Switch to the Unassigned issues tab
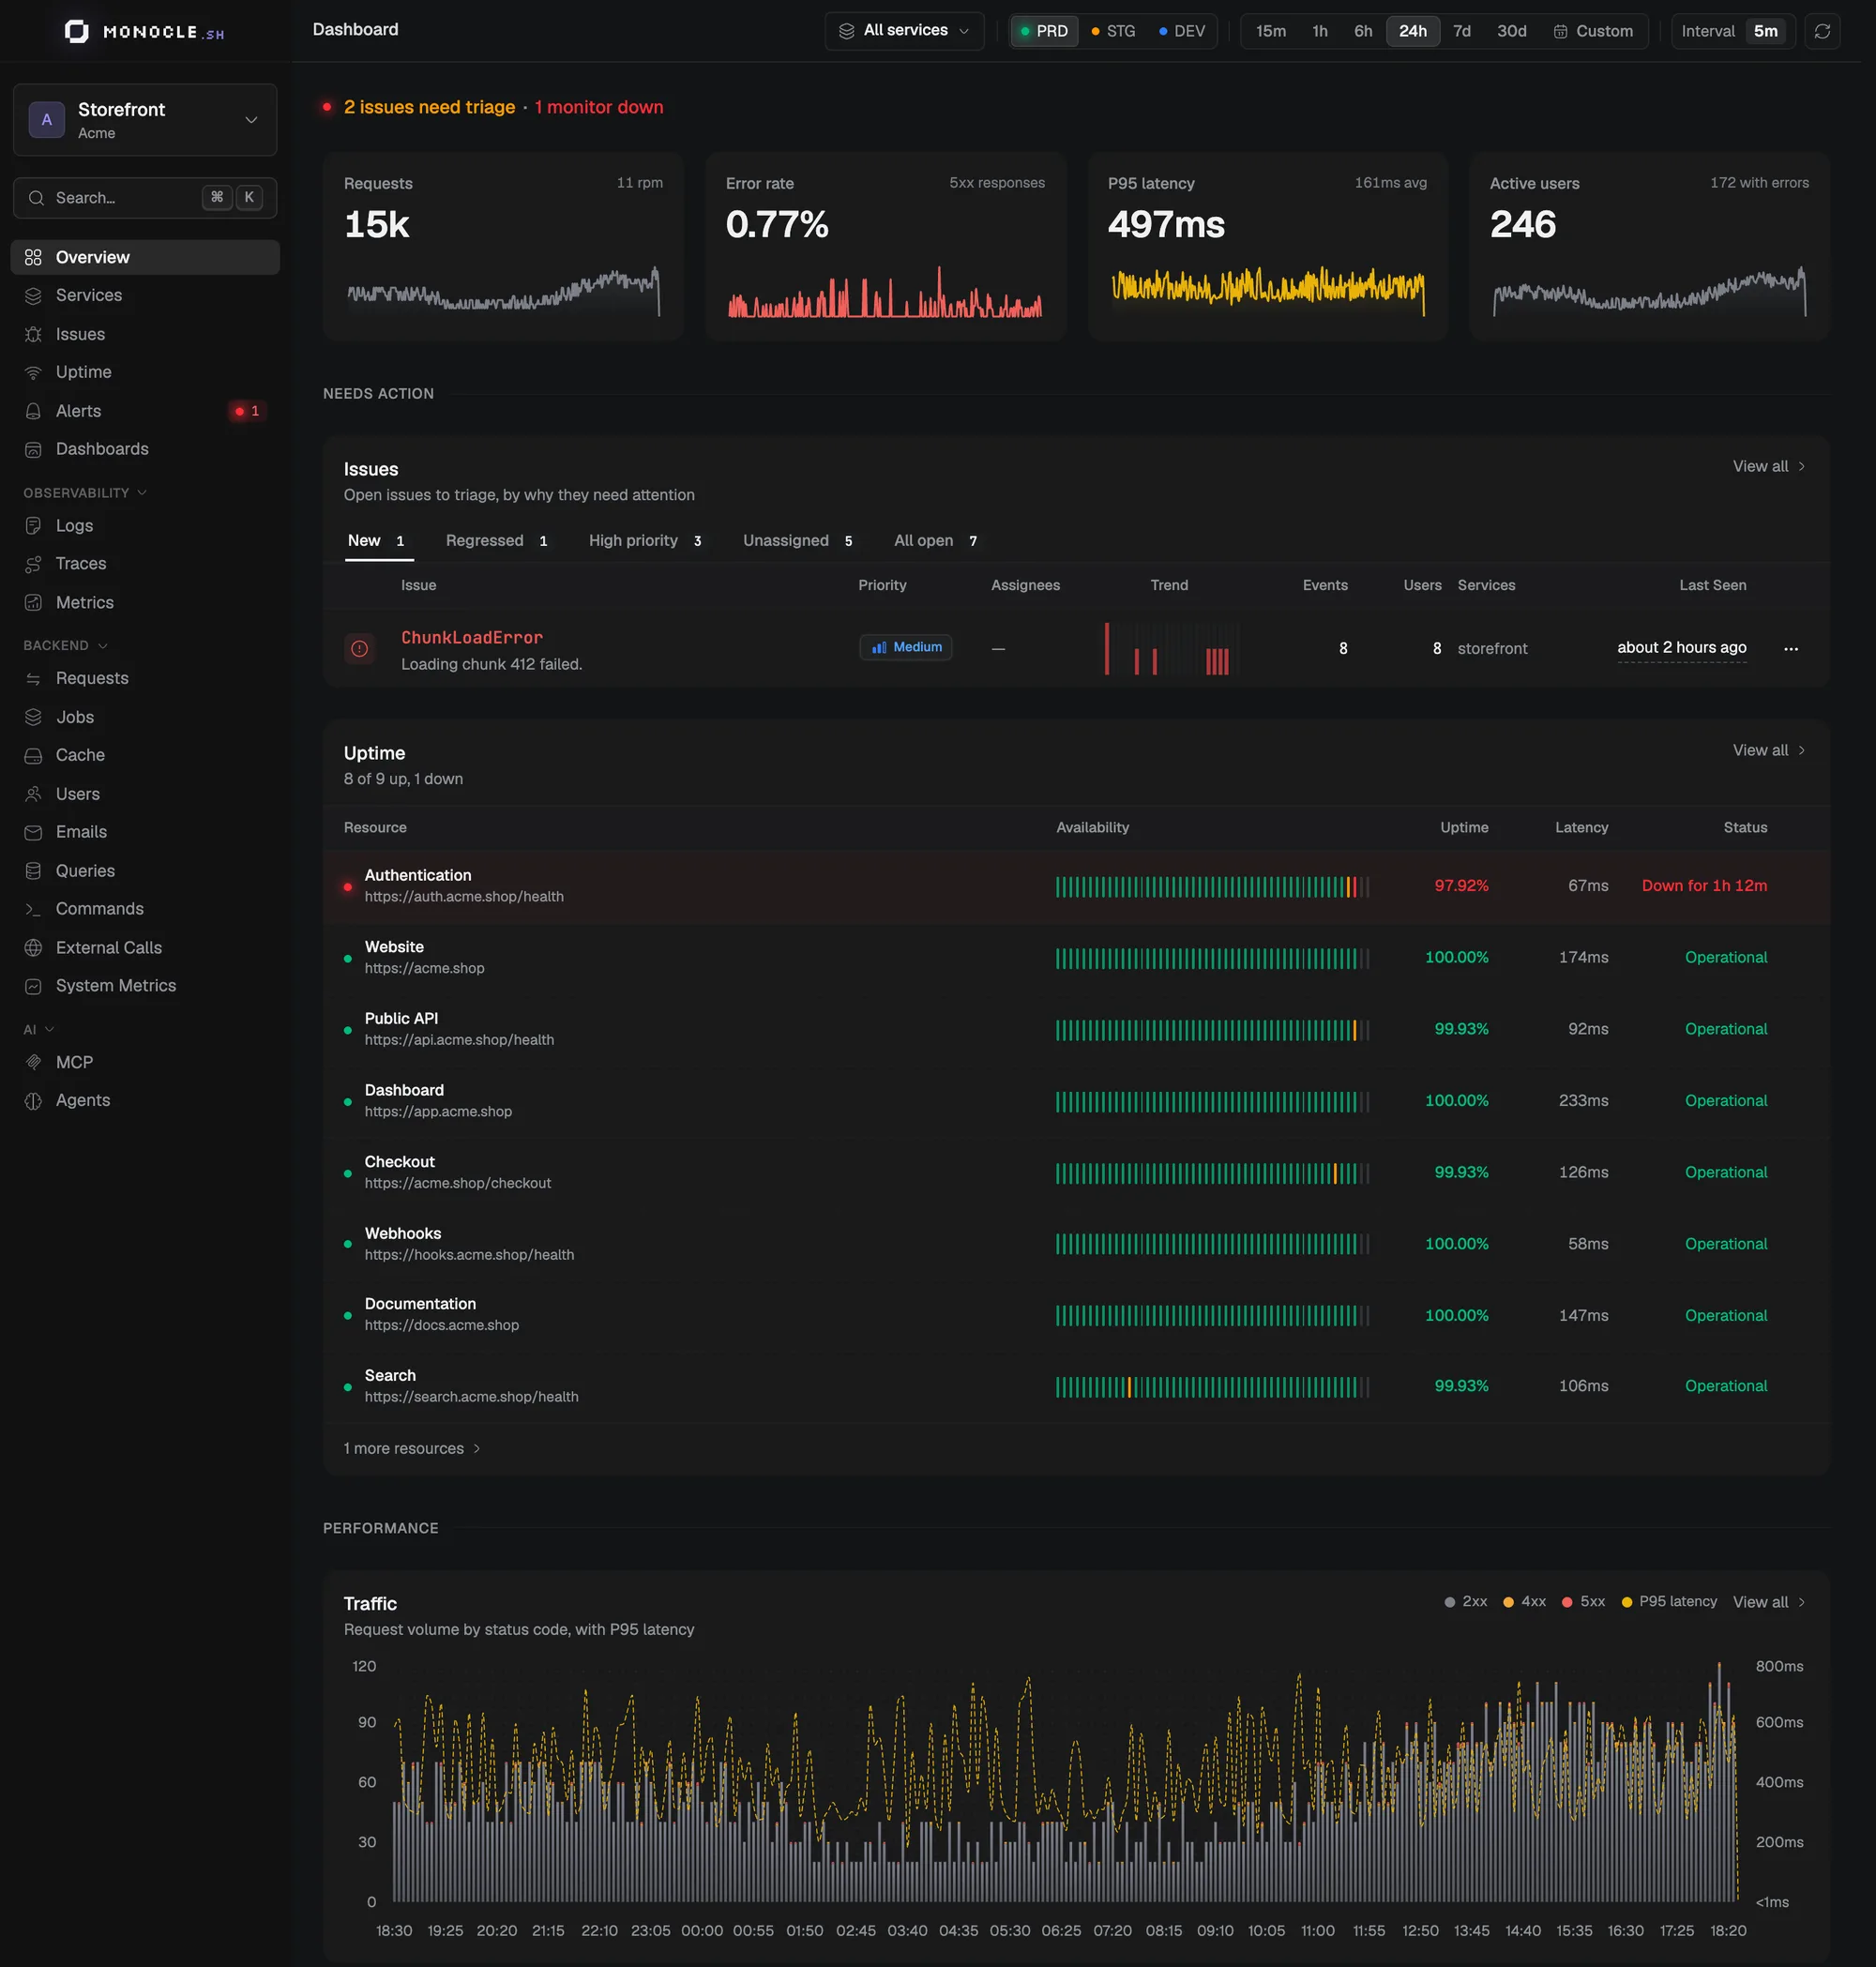Image resolution: width=1876 pixels, height=1967 pixels. point(798,541)
